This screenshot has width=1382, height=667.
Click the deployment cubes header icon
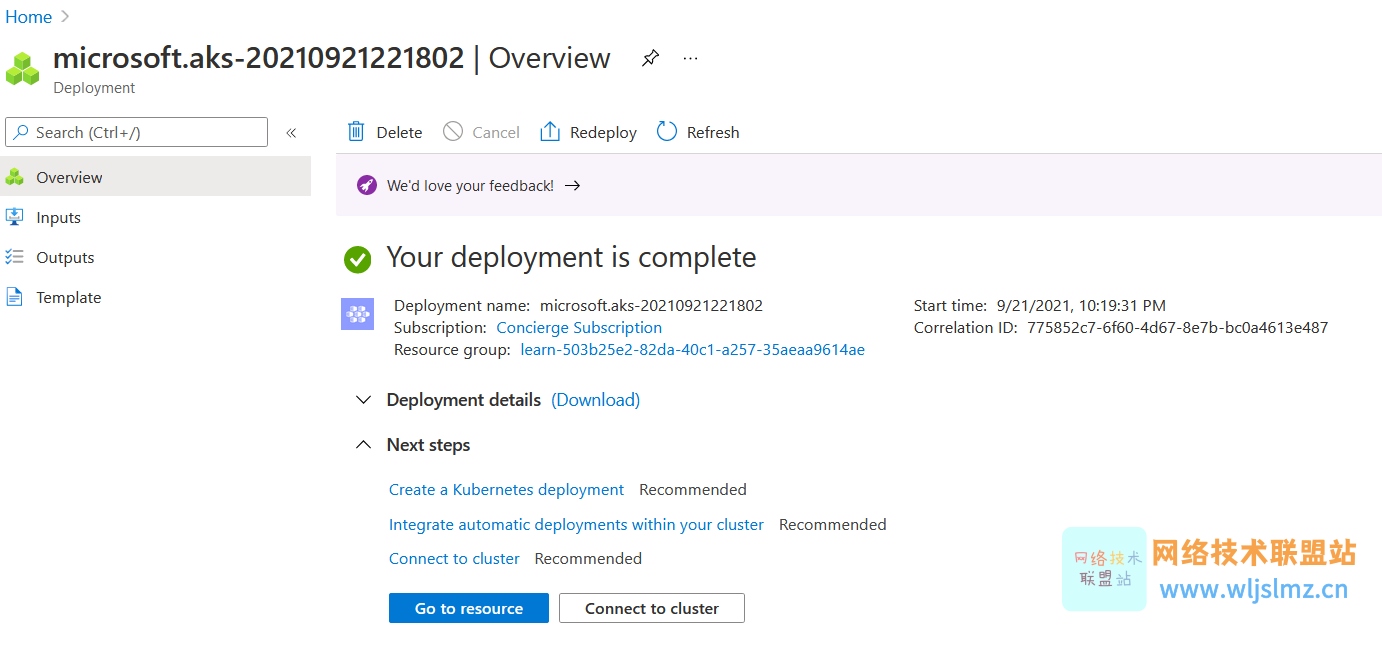(x=23, y=68)
